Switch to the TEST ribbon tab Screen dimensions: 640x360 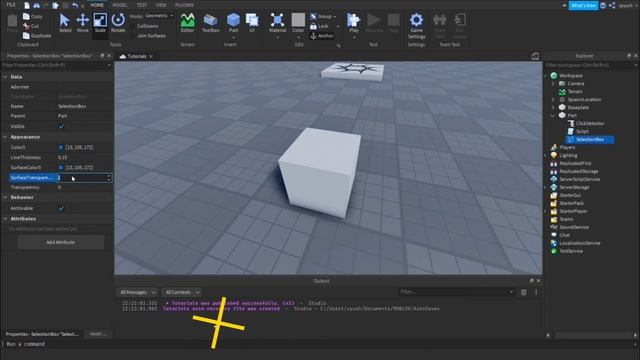pos(142,5)
